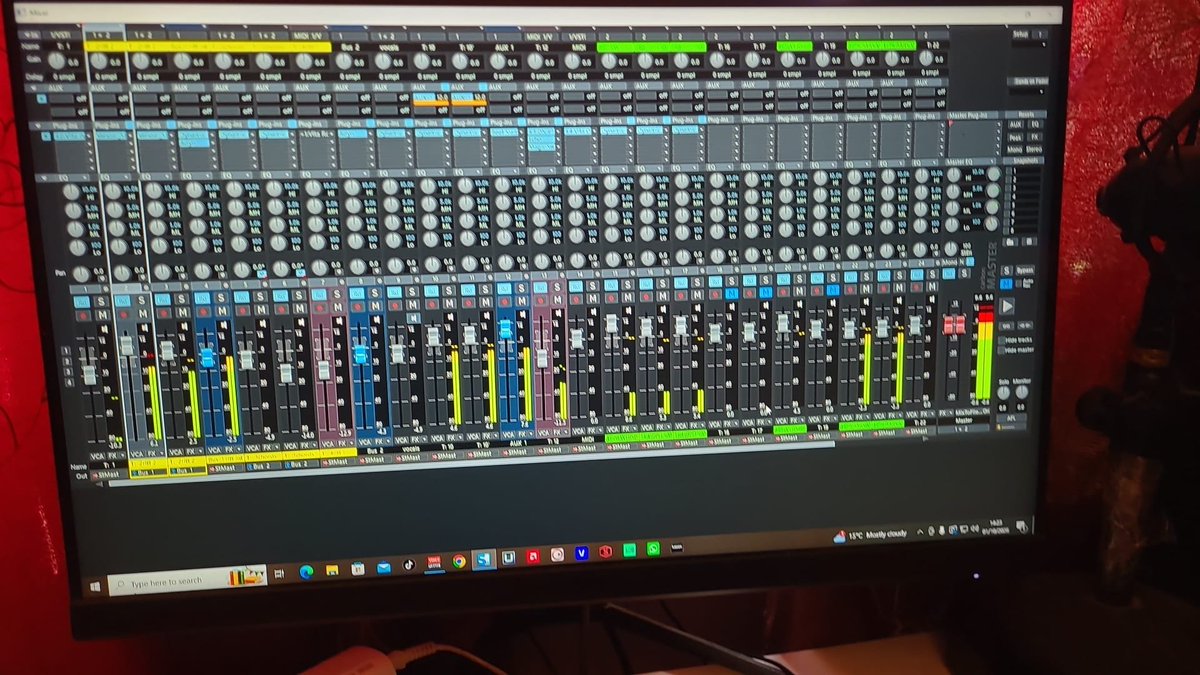
Task: Click the blue button atop Tr 1 fader strip
Action: pyautogui.click(x=82, y=302)
